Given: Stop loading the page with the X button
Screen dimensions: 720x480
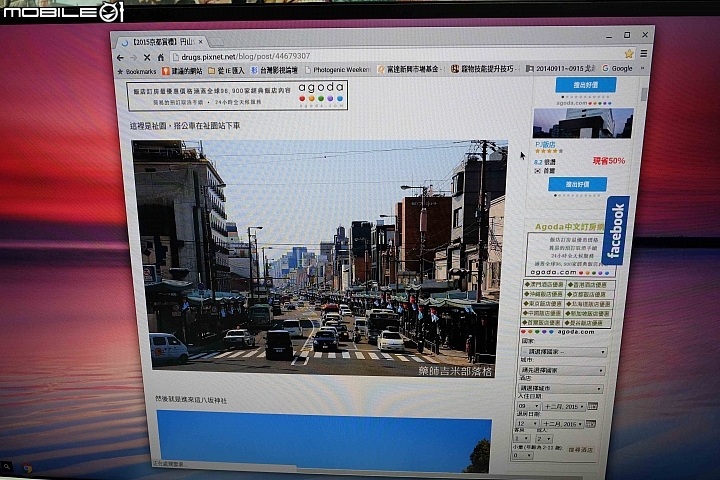Looking at the screenshot, I should tap(147, 57).
